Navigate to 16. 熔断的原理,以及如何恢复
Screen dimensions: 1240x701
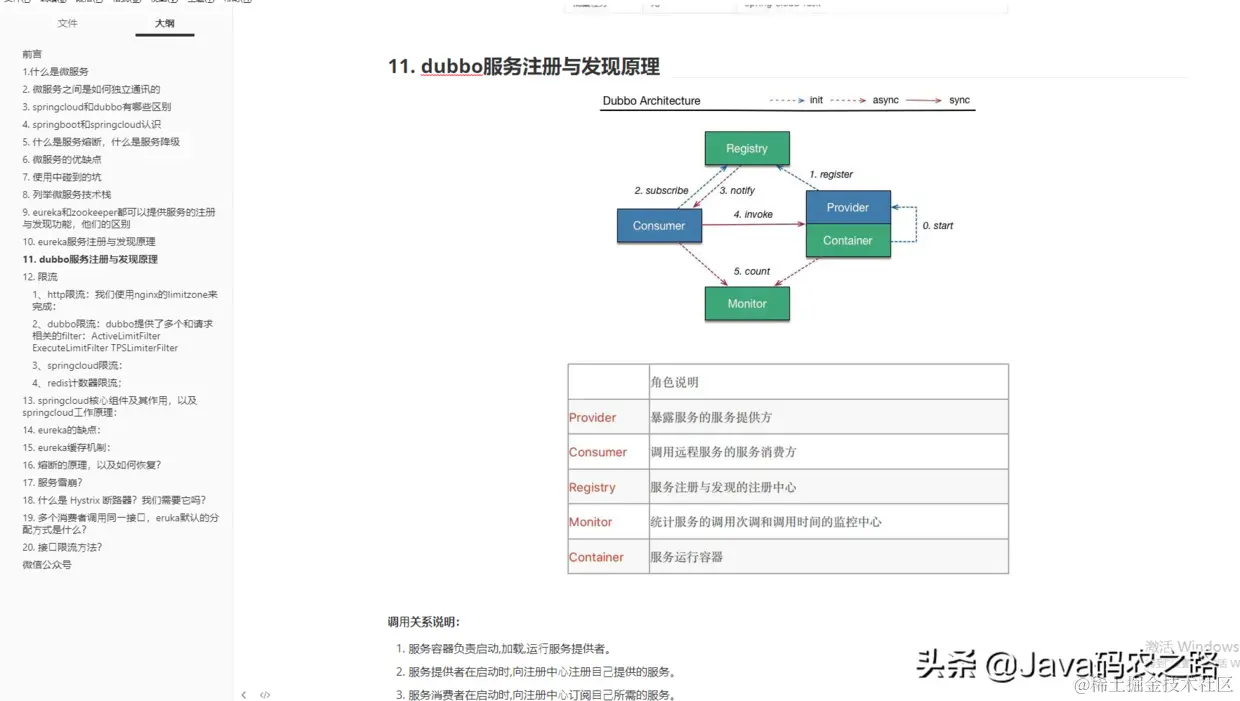(91, 464)
